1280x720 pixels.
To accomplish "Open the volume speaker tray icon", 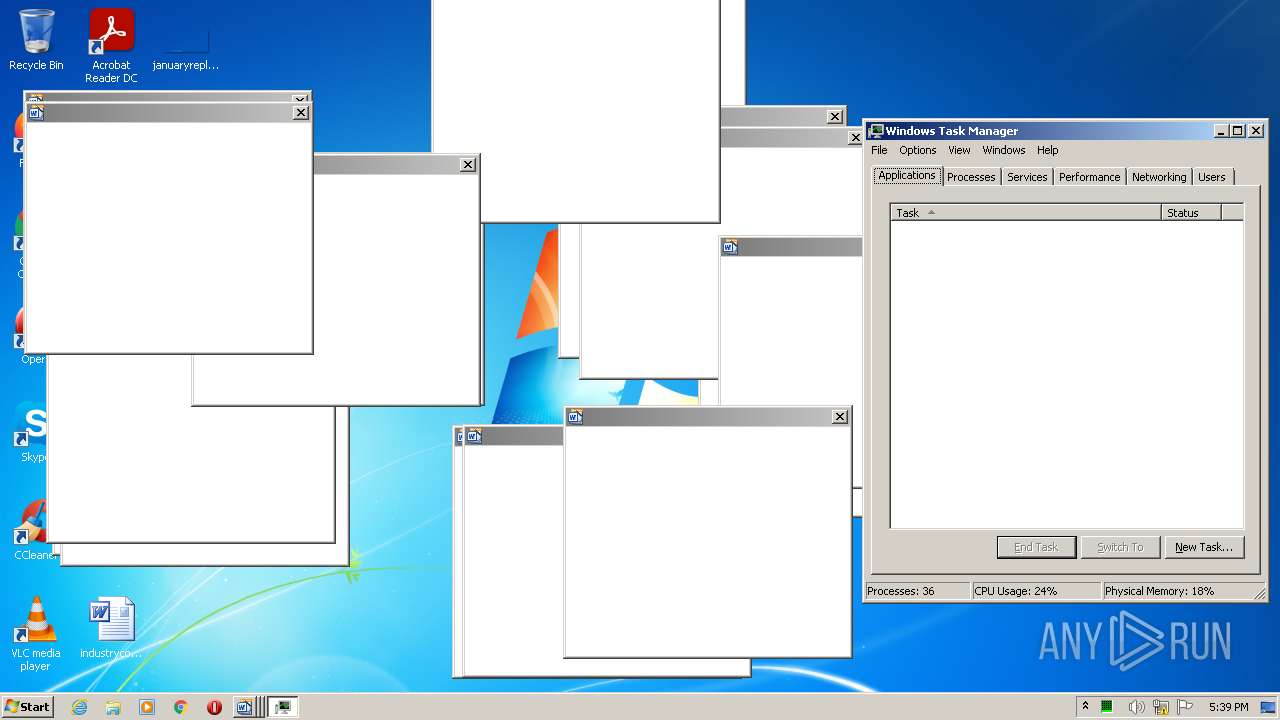I will (x=1135, y=707).
